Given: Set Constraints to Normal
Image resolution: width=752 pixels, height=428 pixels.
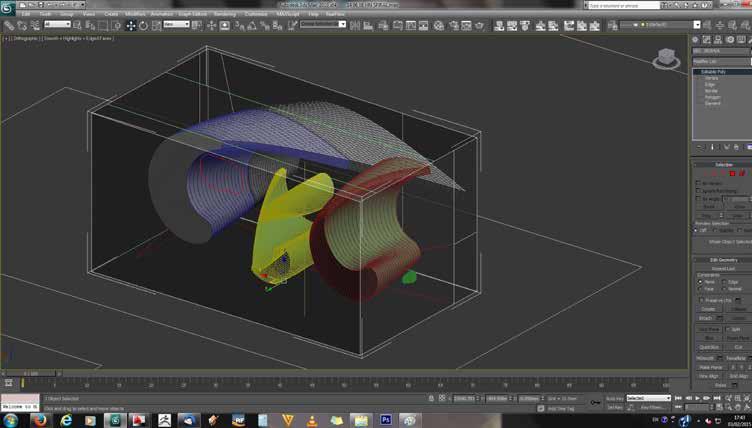Looking at the screenshot, I should [x=725, y=289].
